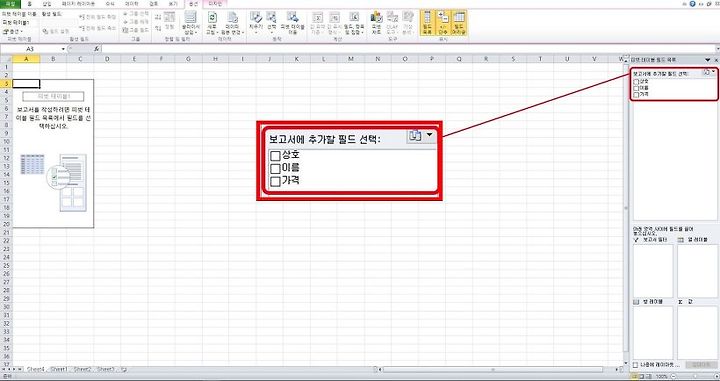This screenshot has height=381, width=720.
Task: Switch to the 페이지 레이아웃 tab
Action: pyautogui.click(x=79, y=4)
